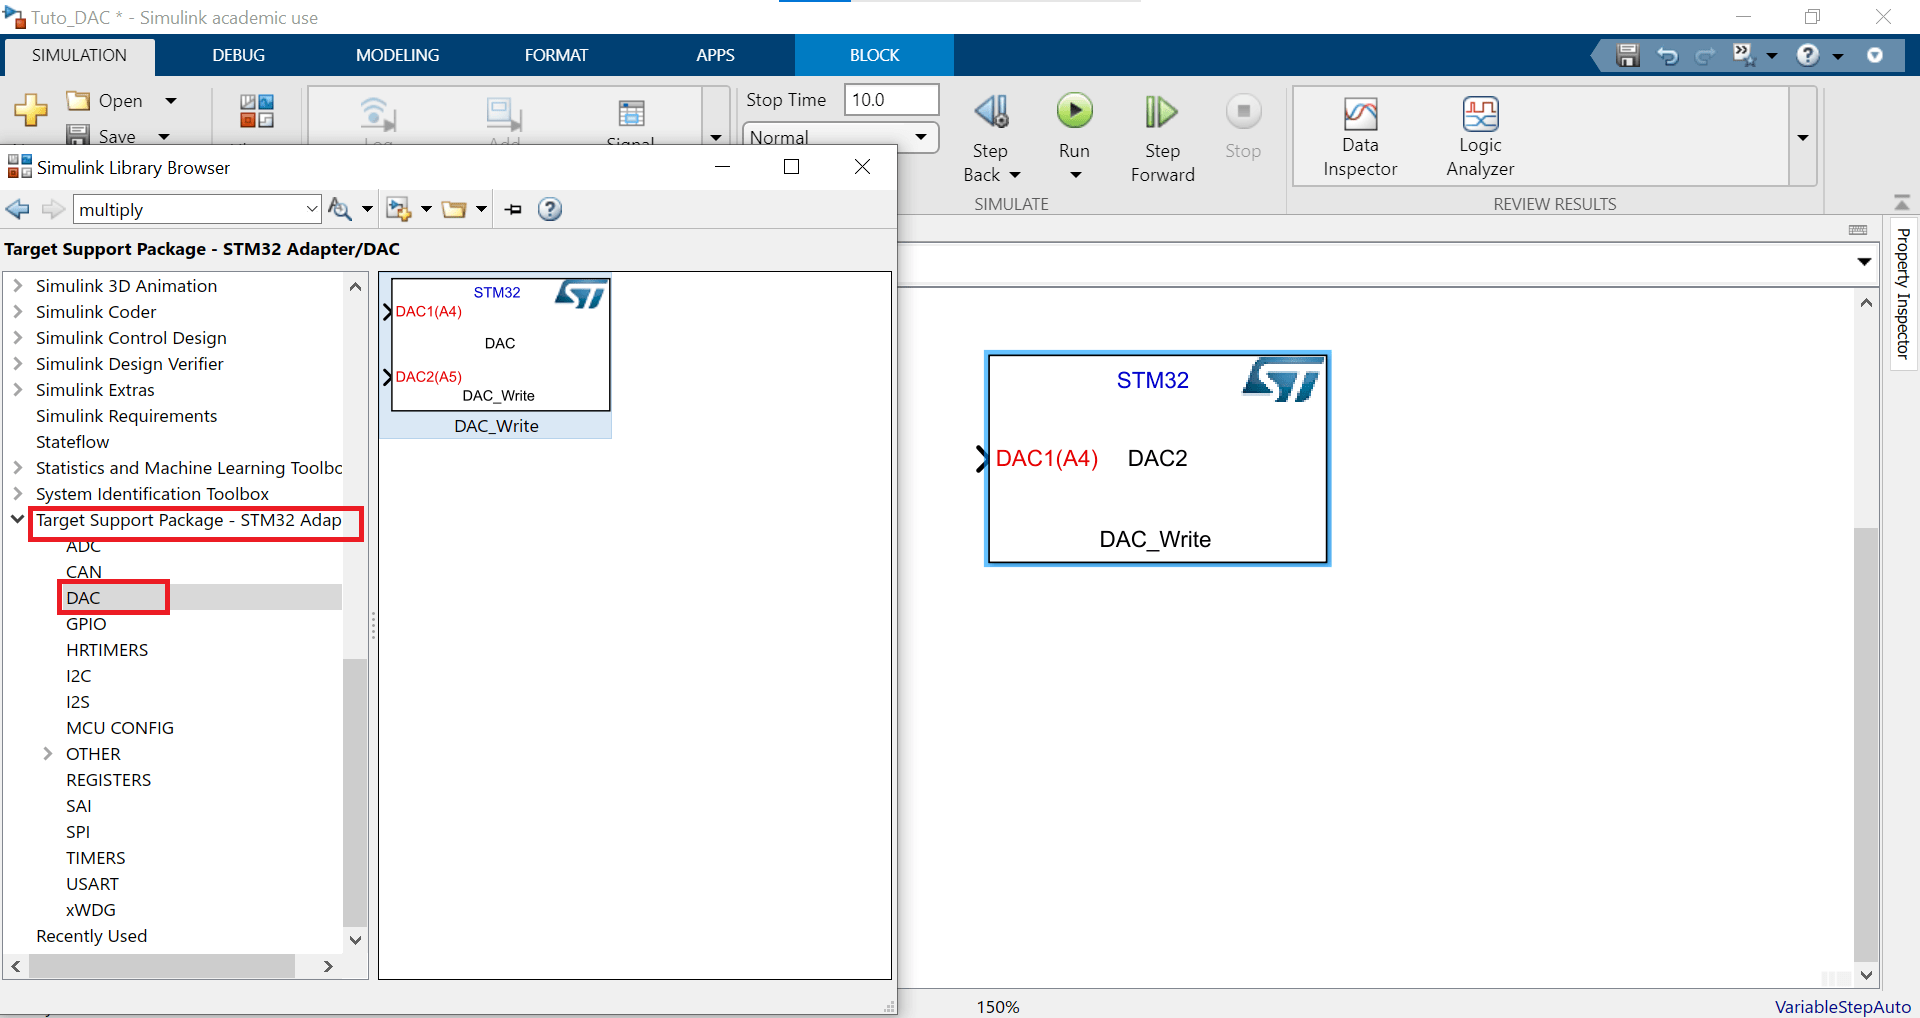Select the GPIO library

pyautogui.click(x=86, y=624)
